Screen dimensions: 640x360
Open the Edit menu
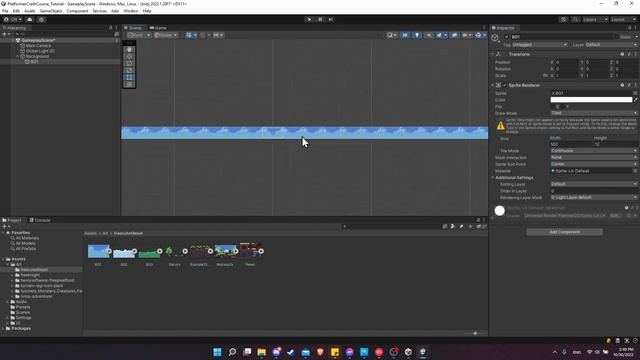pyautogui.click(x=16, y=11)
